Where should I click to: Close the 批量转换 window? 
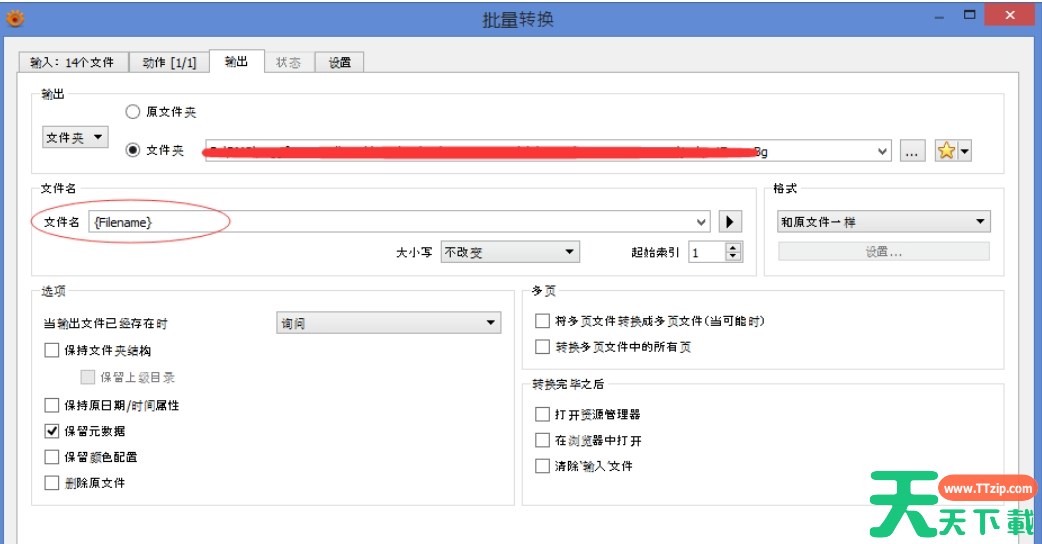coord(1010,15)
